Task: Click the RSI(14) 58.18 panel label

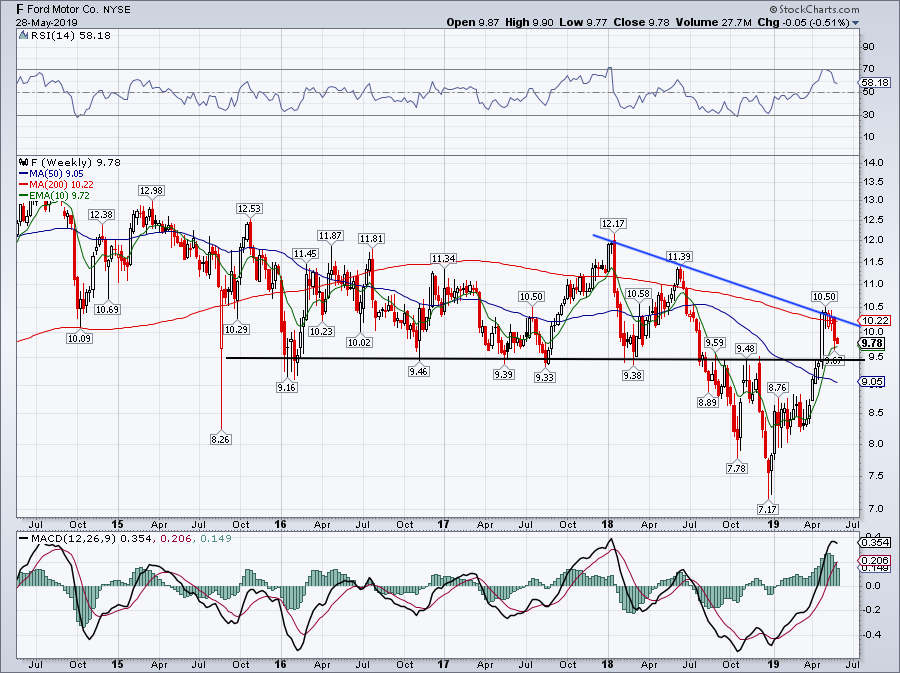Action: (x=70, y=36)
